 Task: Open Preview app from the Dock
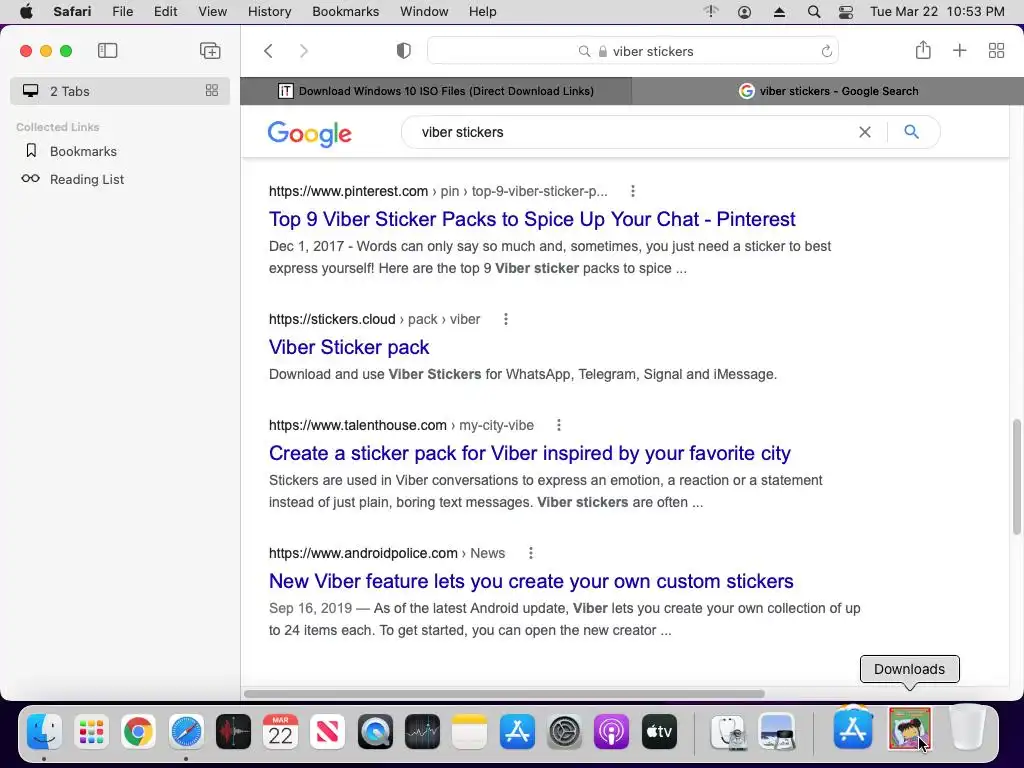pos(776,731)
